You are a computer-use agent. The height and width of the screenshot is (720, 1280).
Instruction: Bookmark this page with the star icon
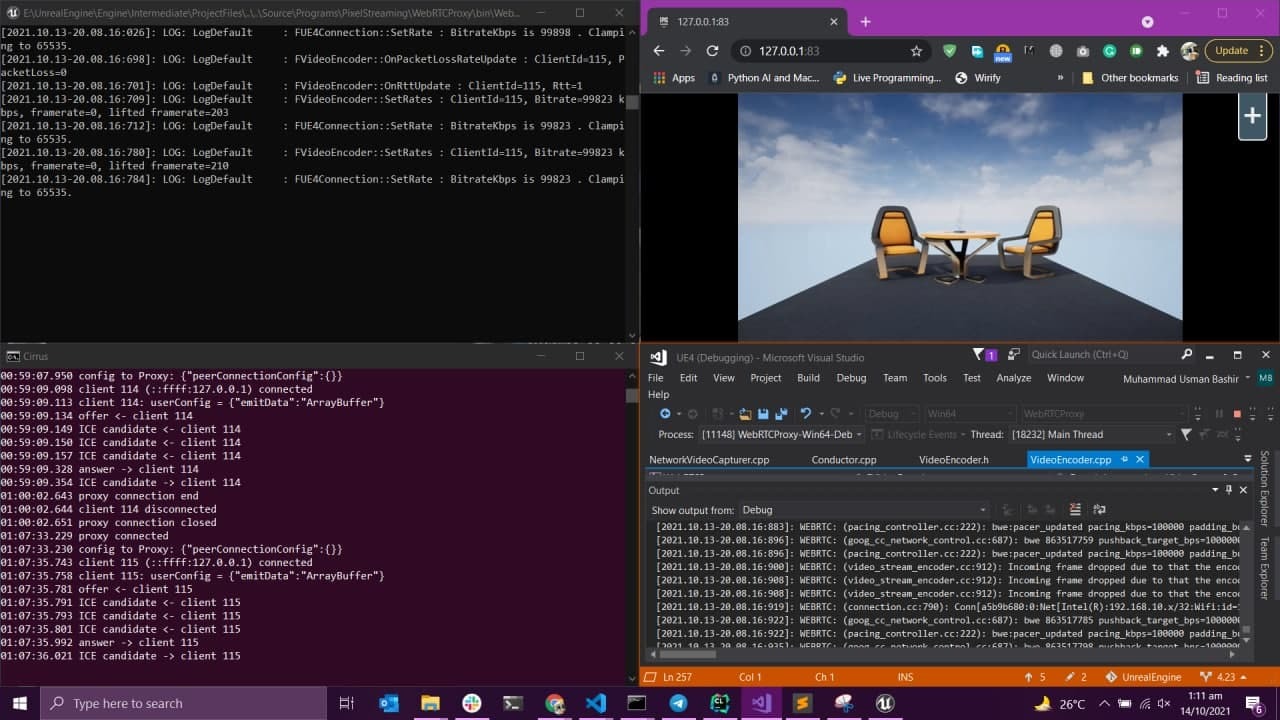click(x=916, y=51)
